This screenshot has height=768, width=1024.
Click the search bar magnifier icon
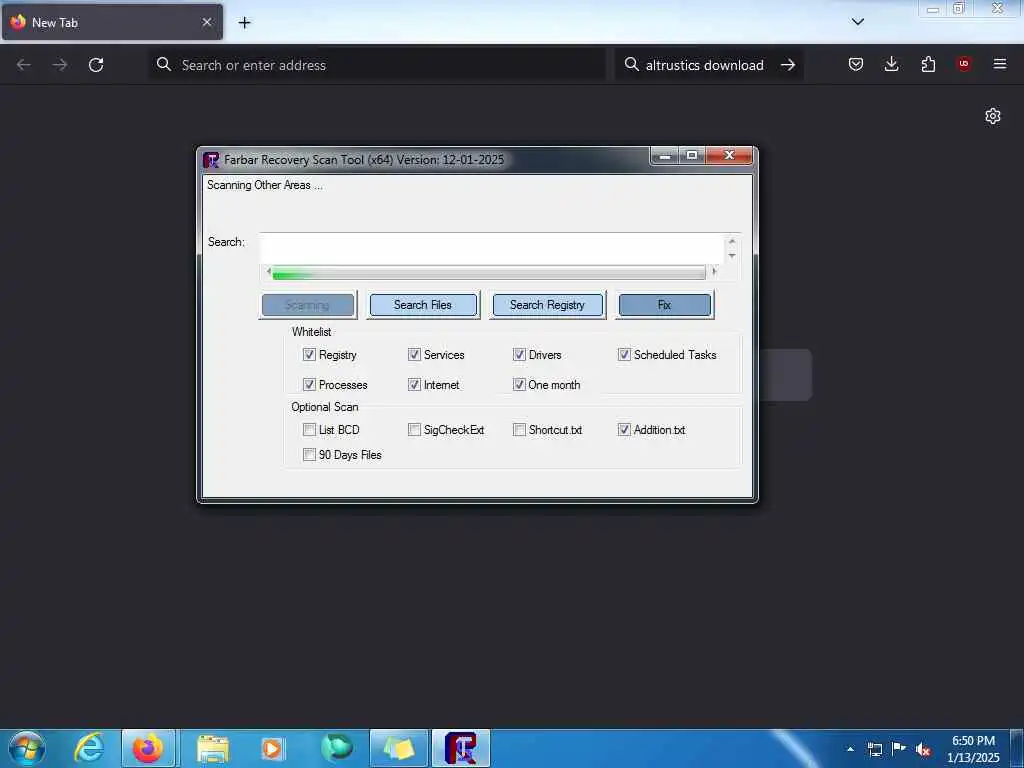click(632, 64)
